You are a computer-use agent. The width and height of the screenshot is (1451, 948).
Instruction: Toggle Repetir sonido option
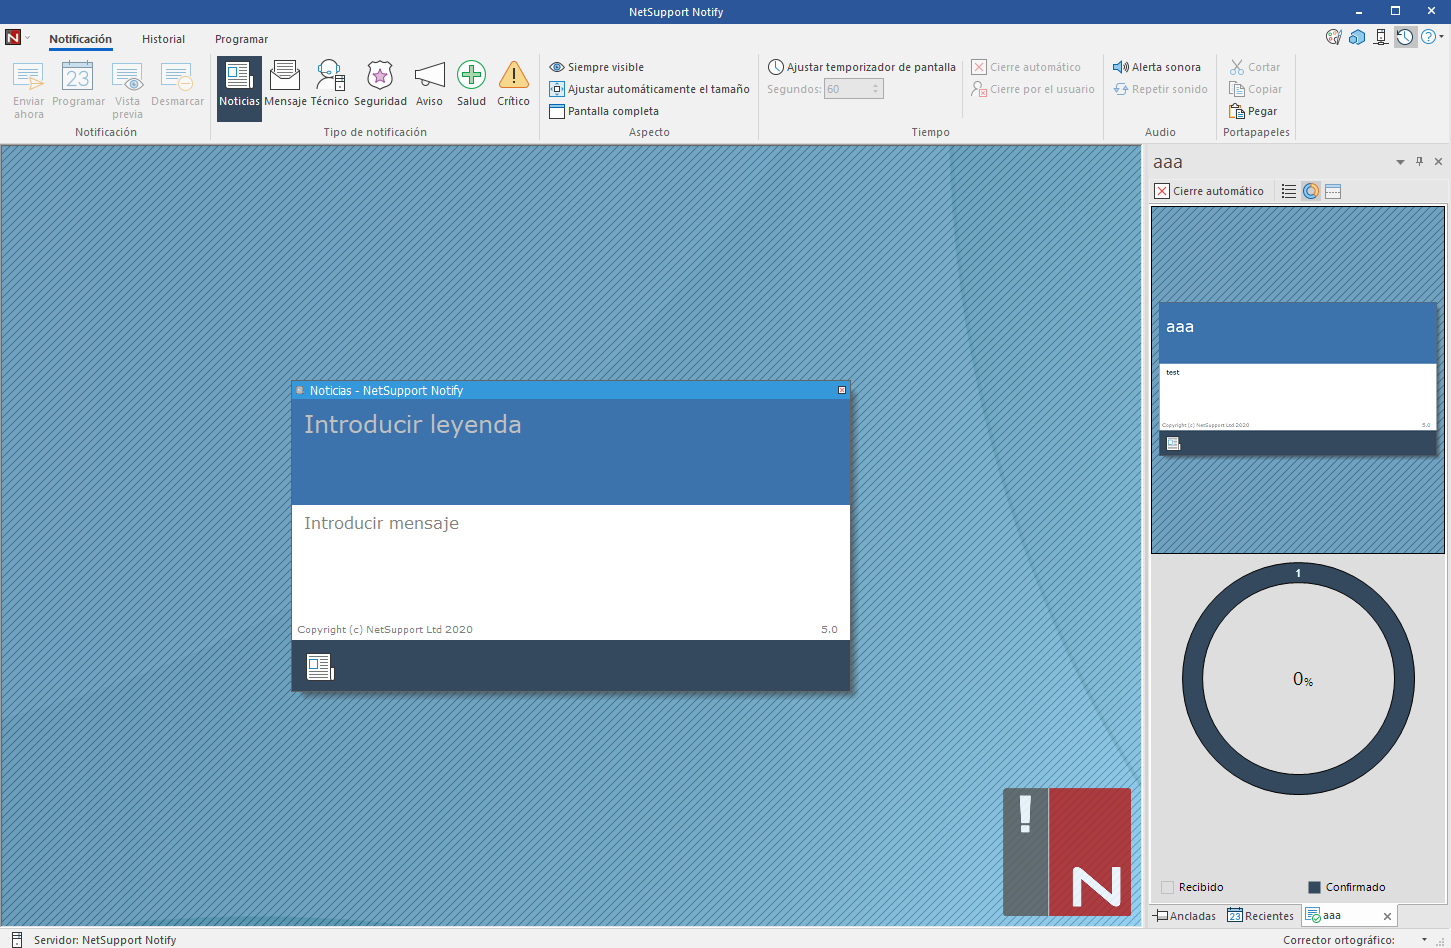(x=1160, y=89)
